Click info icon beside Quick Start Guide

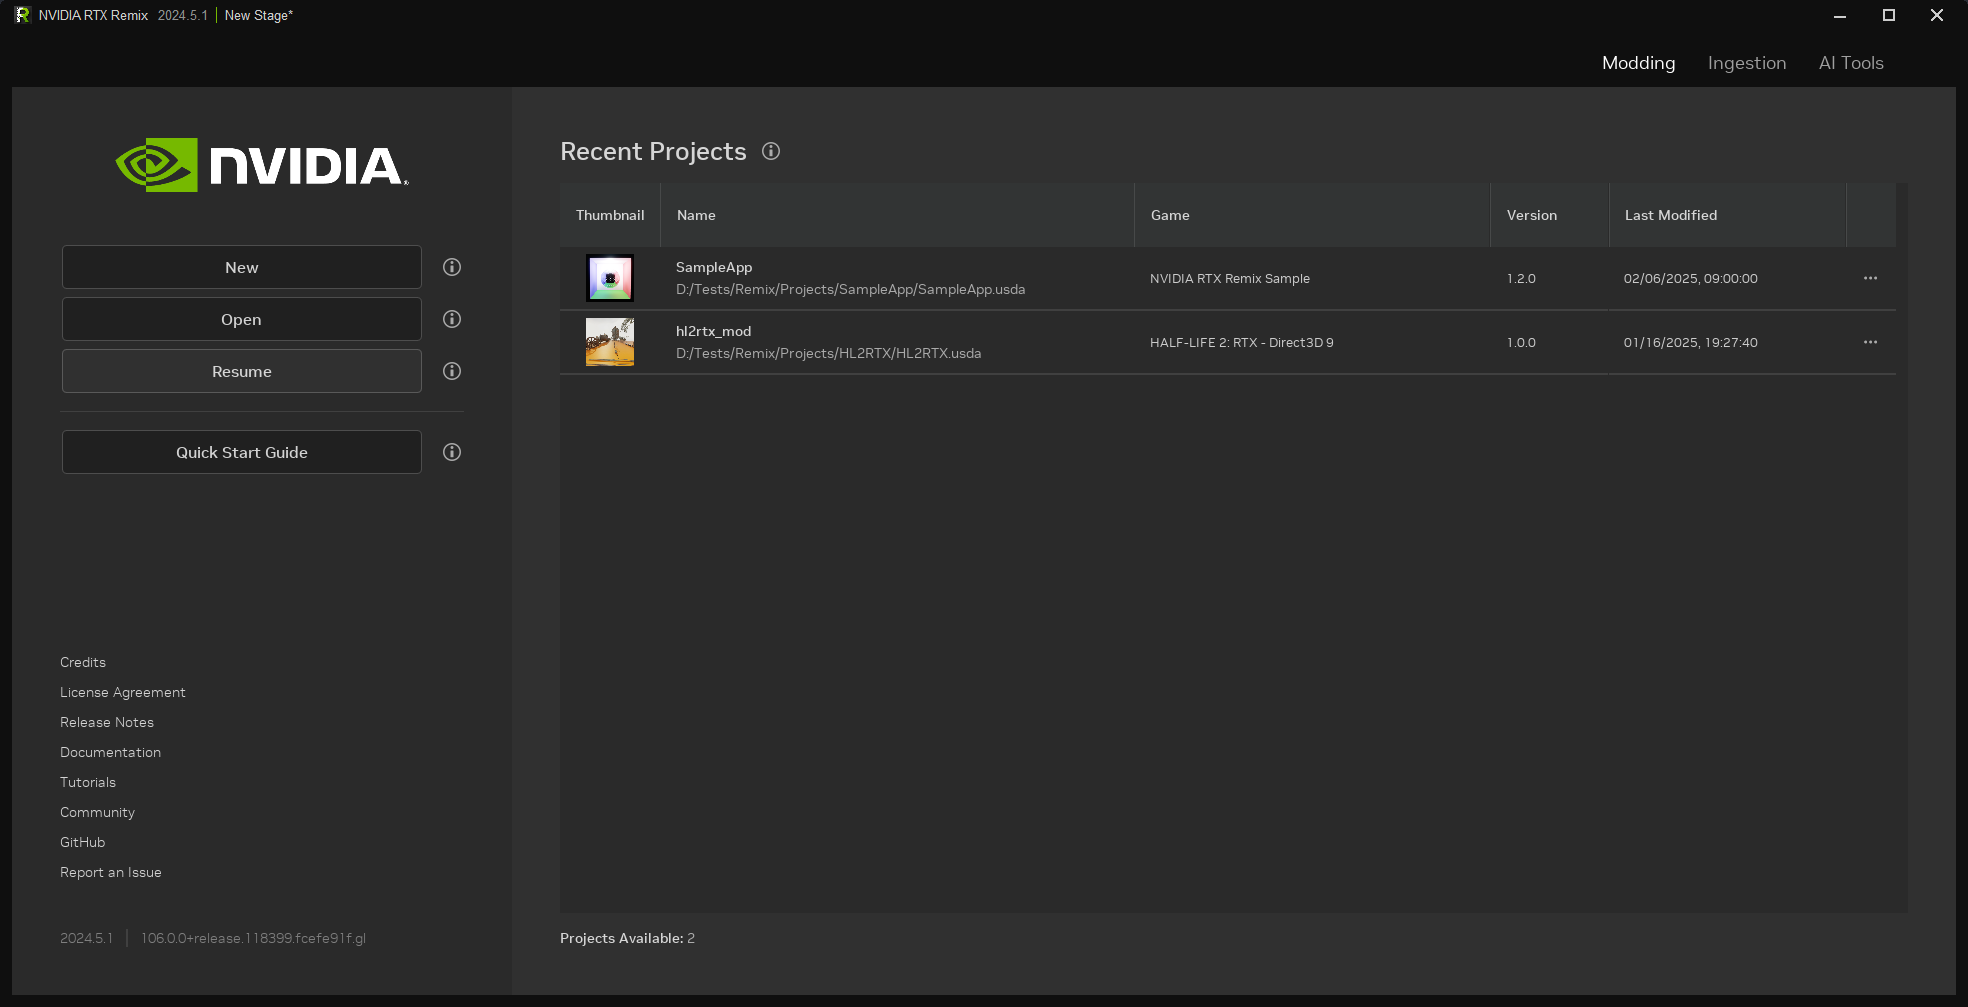(x=452, y=452)
